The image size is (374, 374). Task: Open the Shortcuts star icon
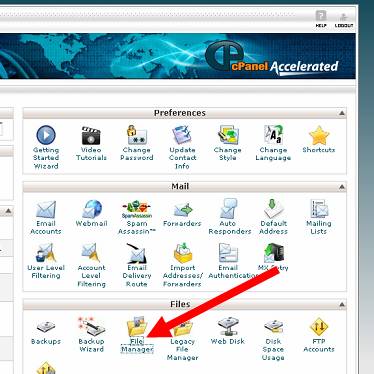point(319,135)
